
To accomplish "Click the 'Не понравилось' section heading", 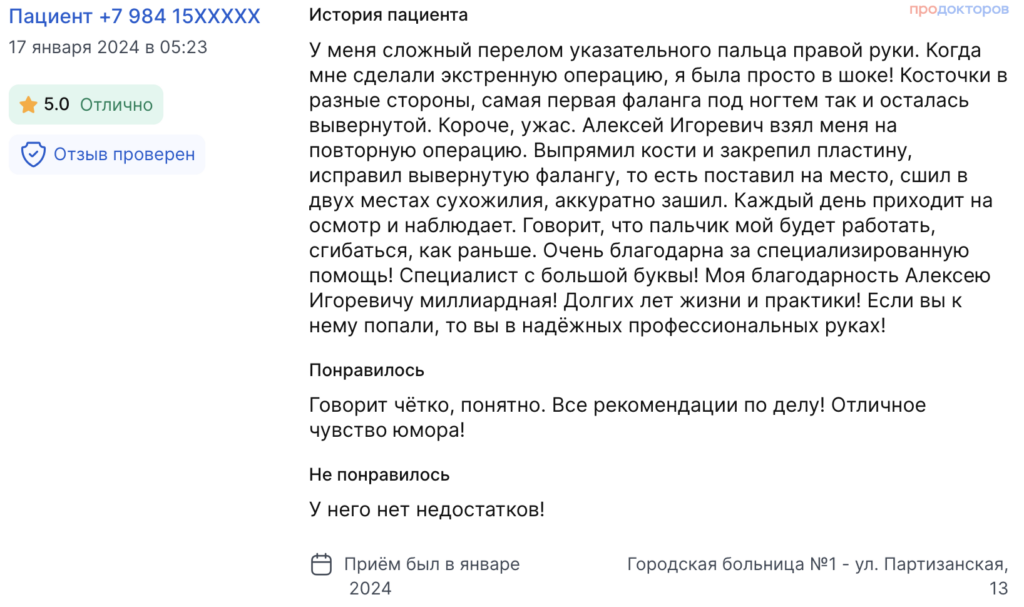I will click(x=379, y=474).
